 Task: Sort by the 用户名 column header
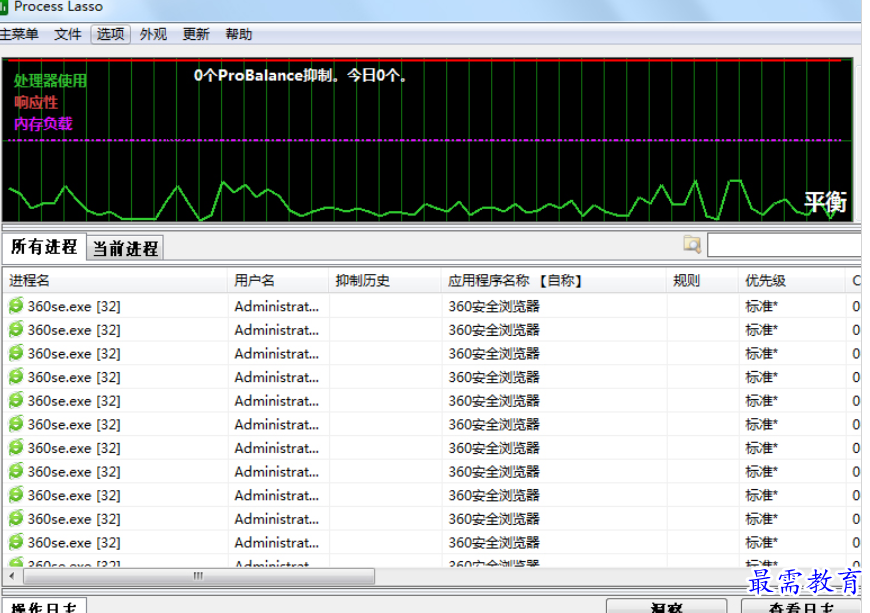click(x=278, y=281)
